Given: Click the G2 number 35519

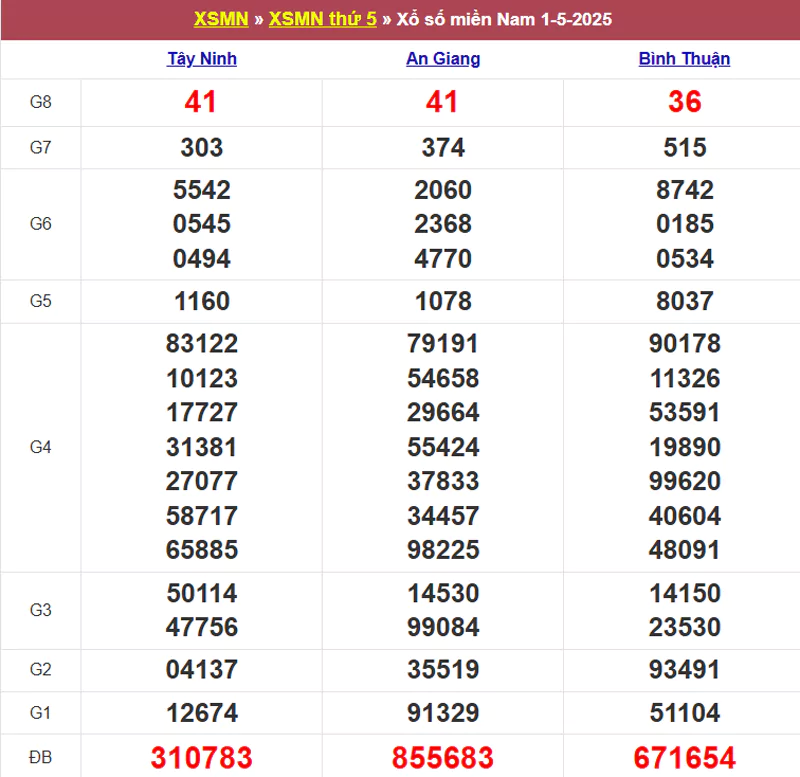Looking at the screenshot, I should point(443,669).
